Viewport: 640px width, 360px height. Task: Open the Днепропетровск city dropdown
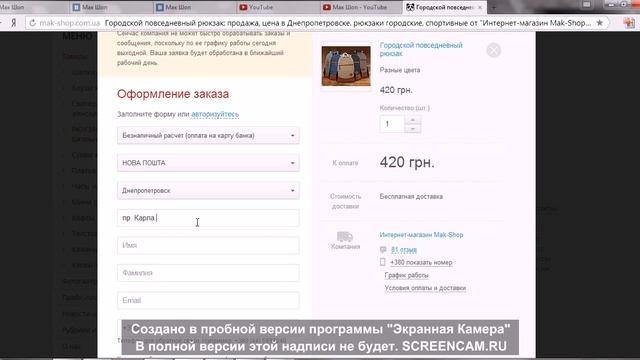[208, 191]
